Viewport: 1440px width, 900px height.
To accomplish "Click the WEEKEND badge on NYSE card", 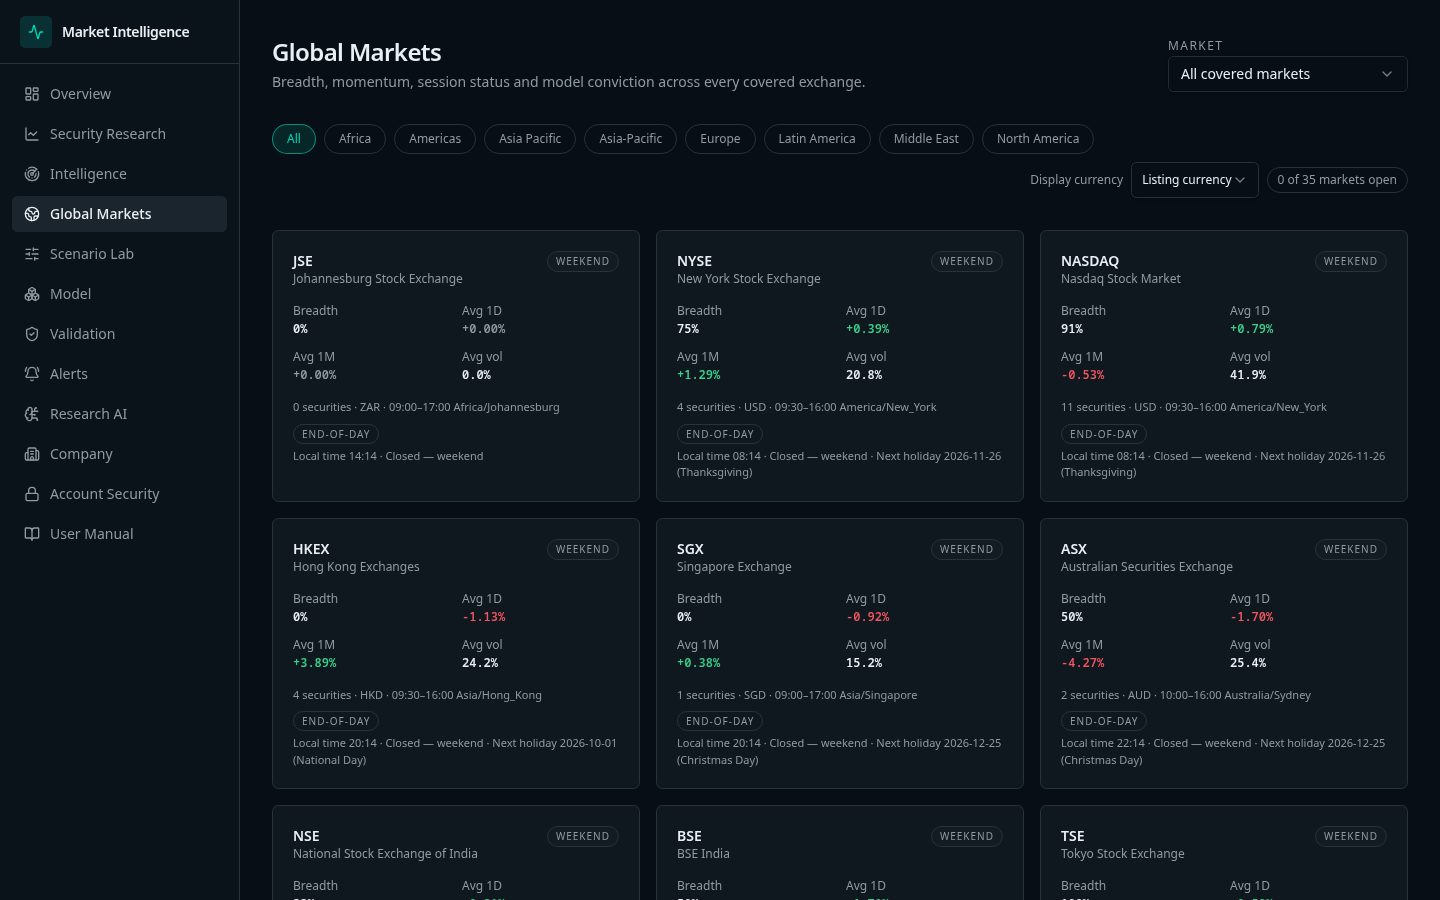I will [966, 262].
